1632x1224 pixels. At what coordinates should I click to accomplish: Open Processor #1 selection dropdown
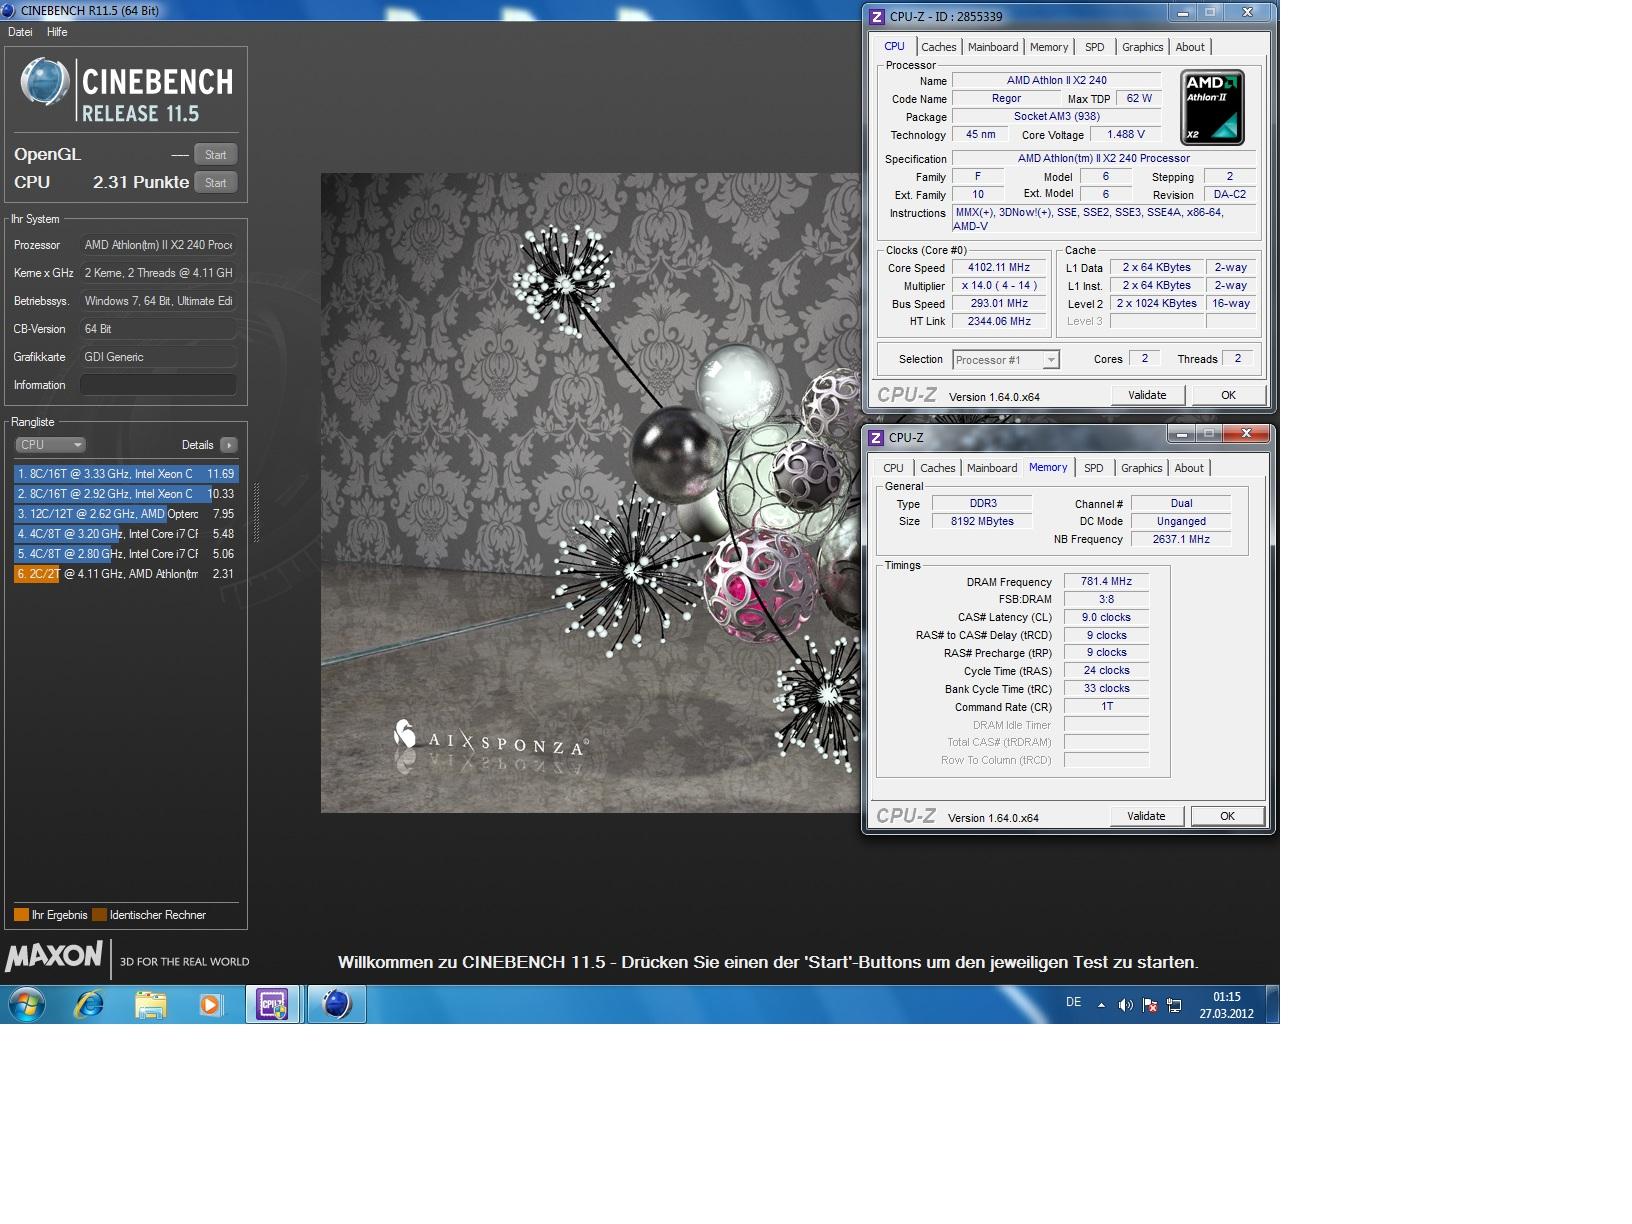click(1005, 360)
